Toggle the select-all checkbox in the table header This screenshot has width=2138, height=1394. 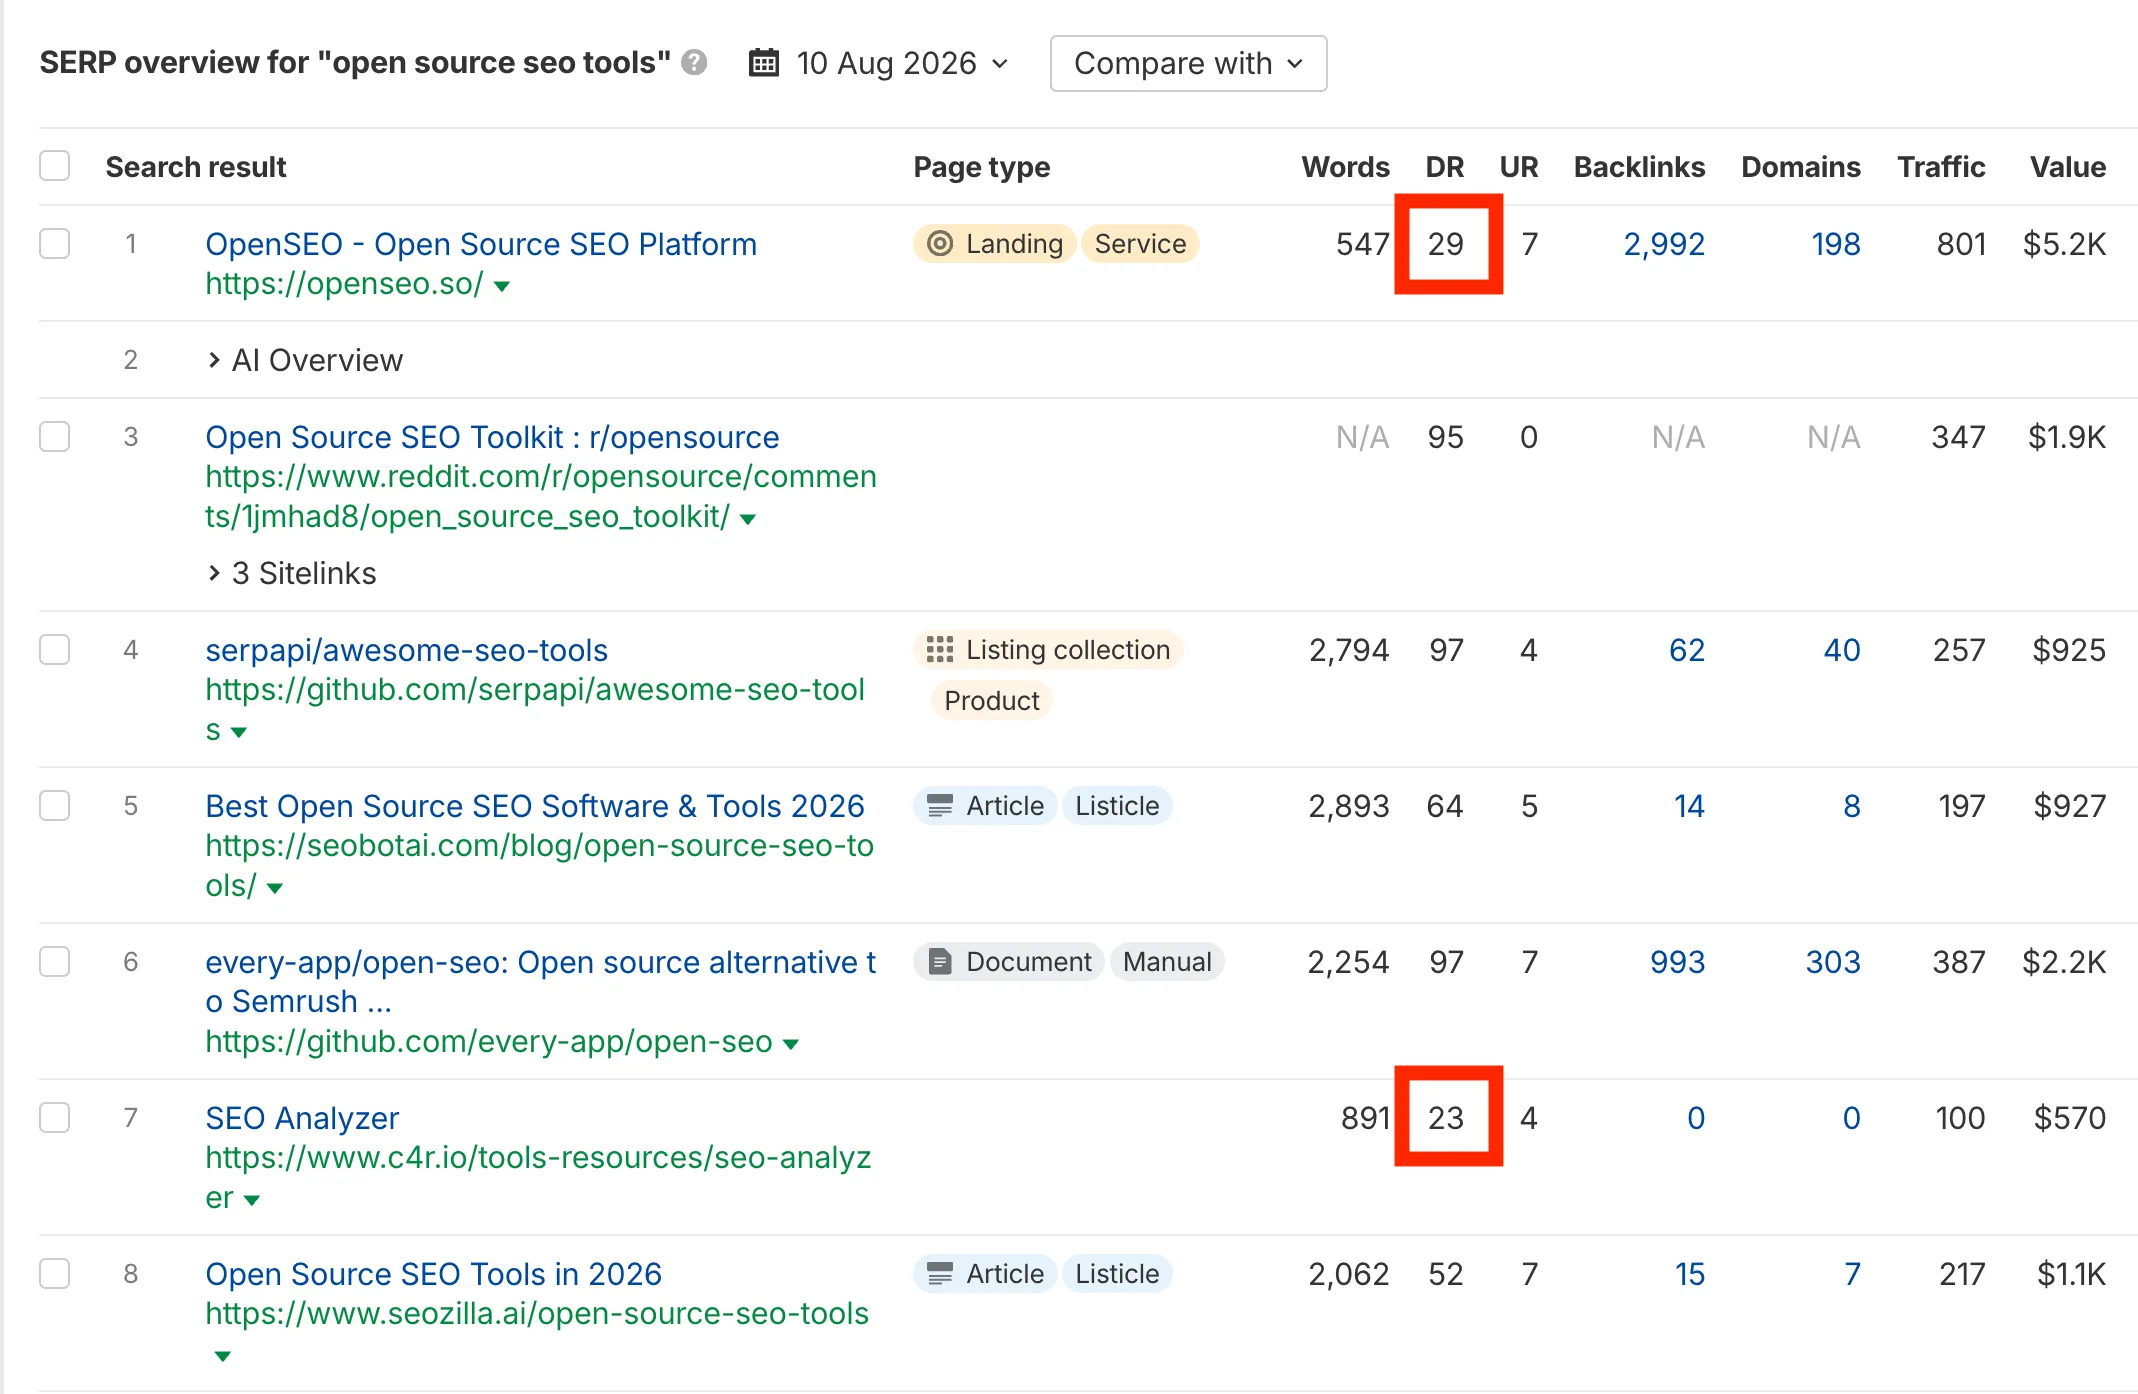pos(55,166)
